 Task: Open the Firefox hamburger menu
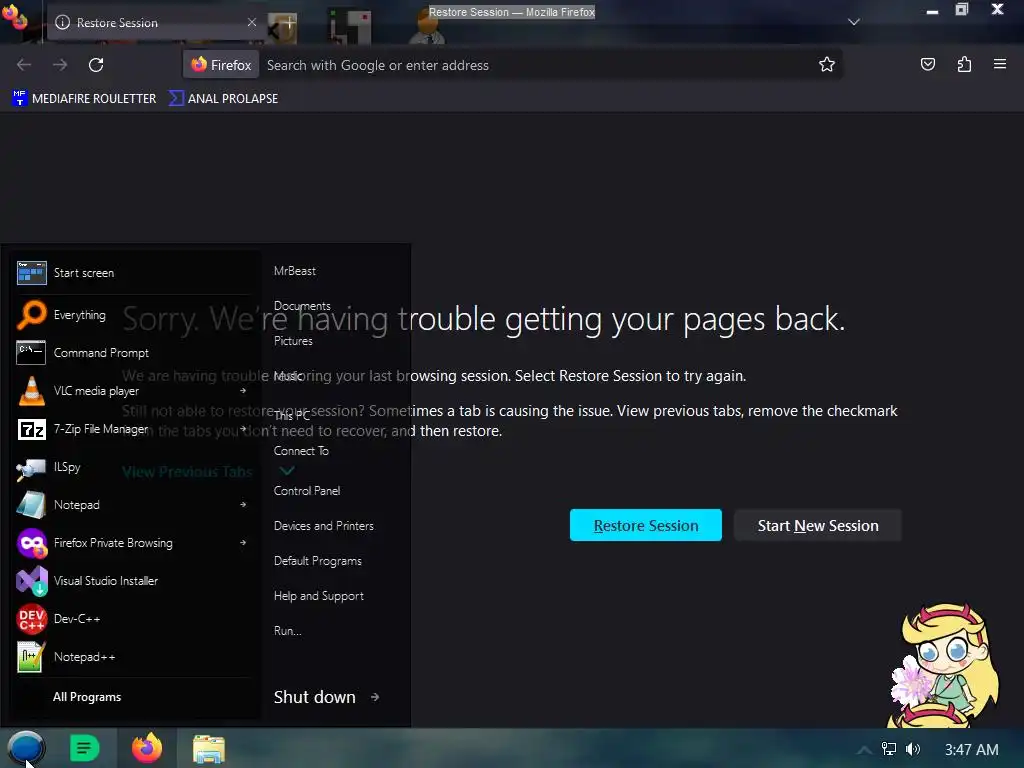click(x=1000, y=64)
